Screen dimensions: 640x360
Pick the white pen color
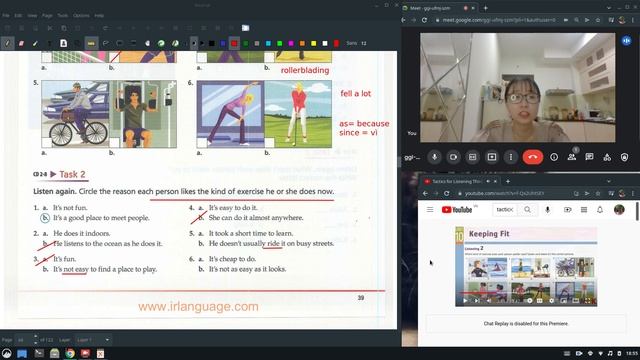tap(325, 43)
